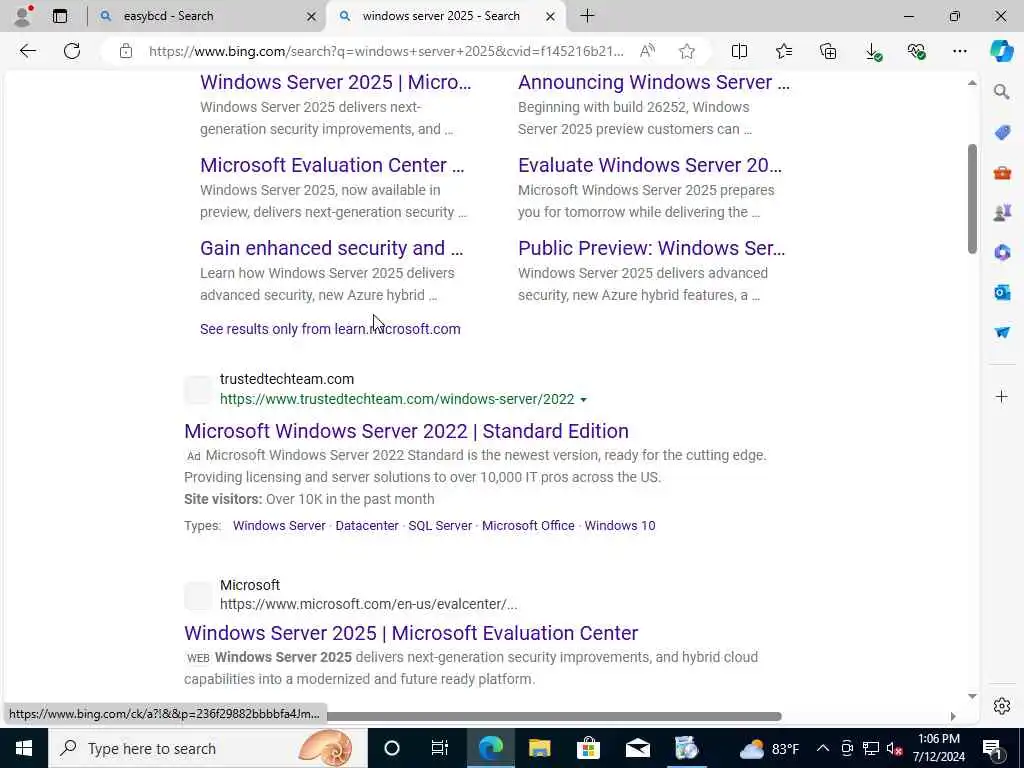1024x768 pixels.
Task: Open the Favorites list icon
Action: coord(784,51)
